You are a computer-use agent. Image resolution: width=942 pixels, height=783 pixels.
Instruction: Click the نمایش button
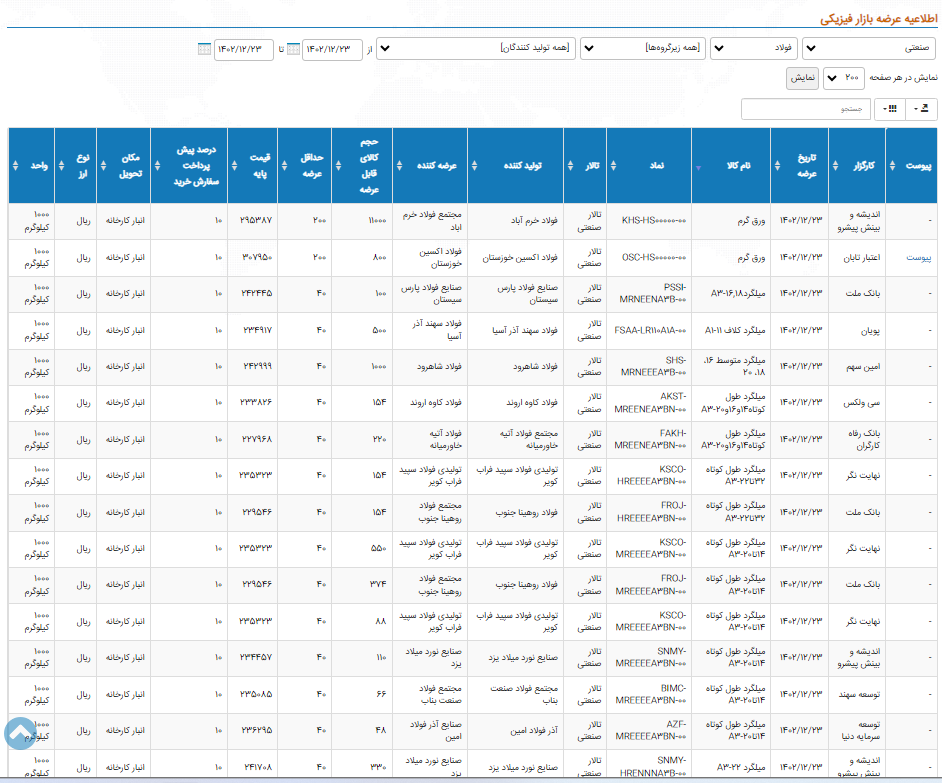point(803,78)
